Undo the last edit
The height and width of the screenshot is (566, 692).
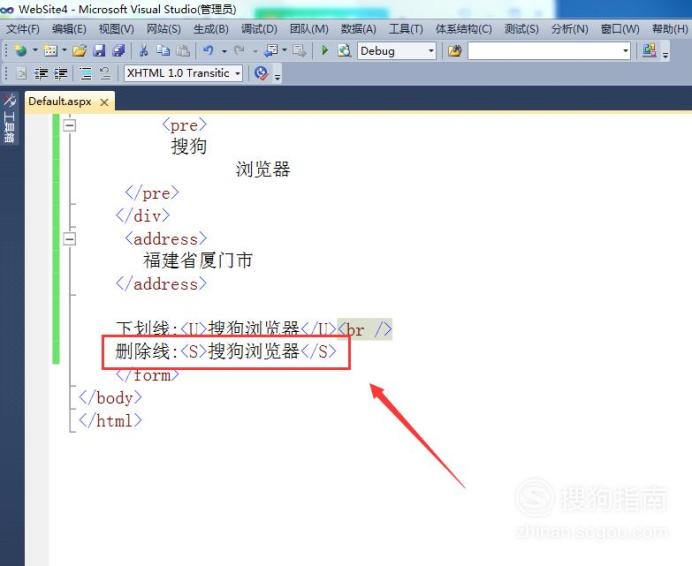coord(208,51)
